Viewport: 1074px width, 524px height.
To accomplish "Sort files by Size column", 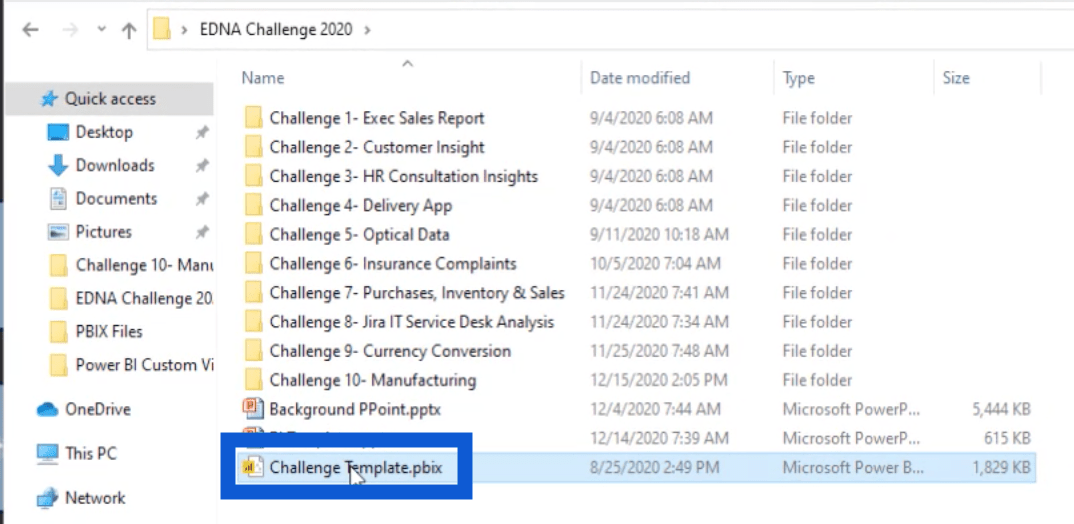I will point(956,78).
